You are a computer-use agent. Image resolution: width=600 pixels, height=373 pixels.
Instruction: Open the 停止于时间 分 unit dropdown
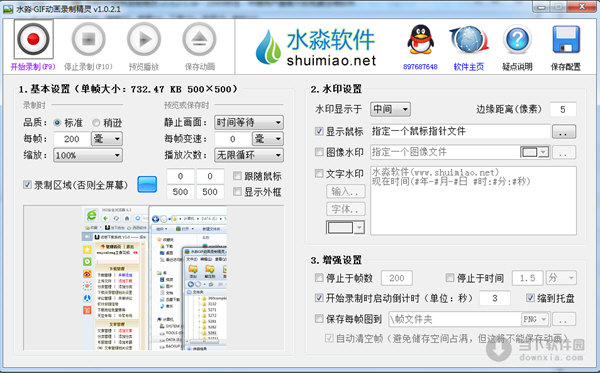click(561, 278)
